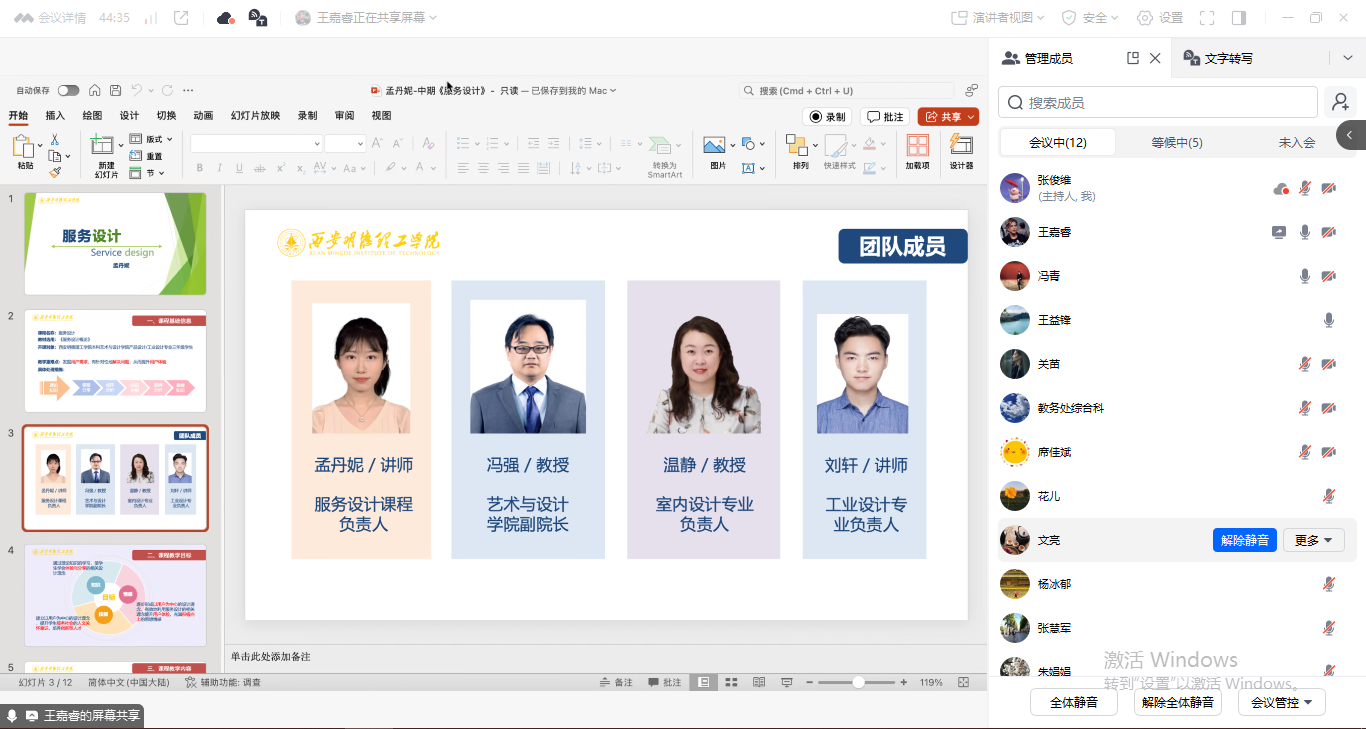
Task: Switch to the 等候中(5) tab
Action: 1176,143
